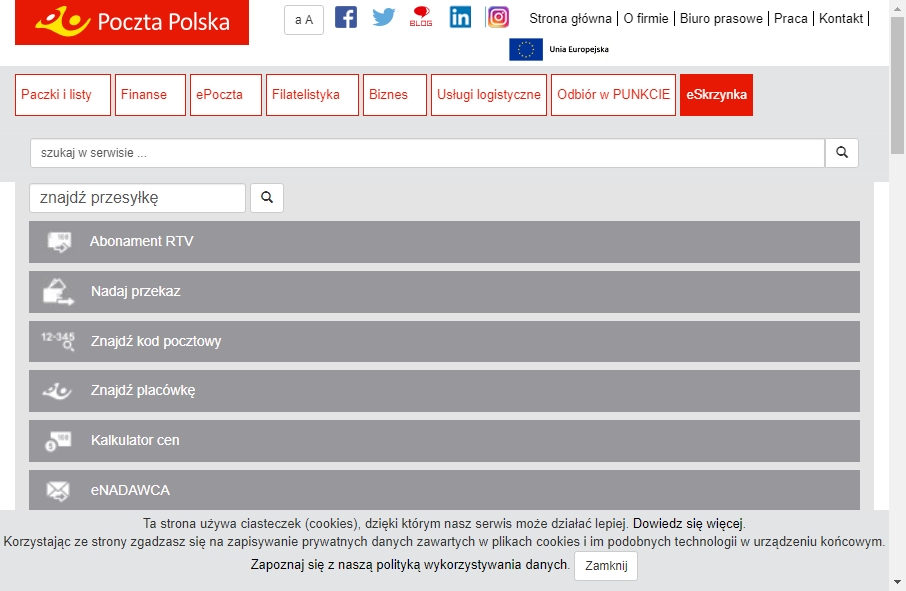
Task: Open the Twitter profile icon
Action: point(384,17)
